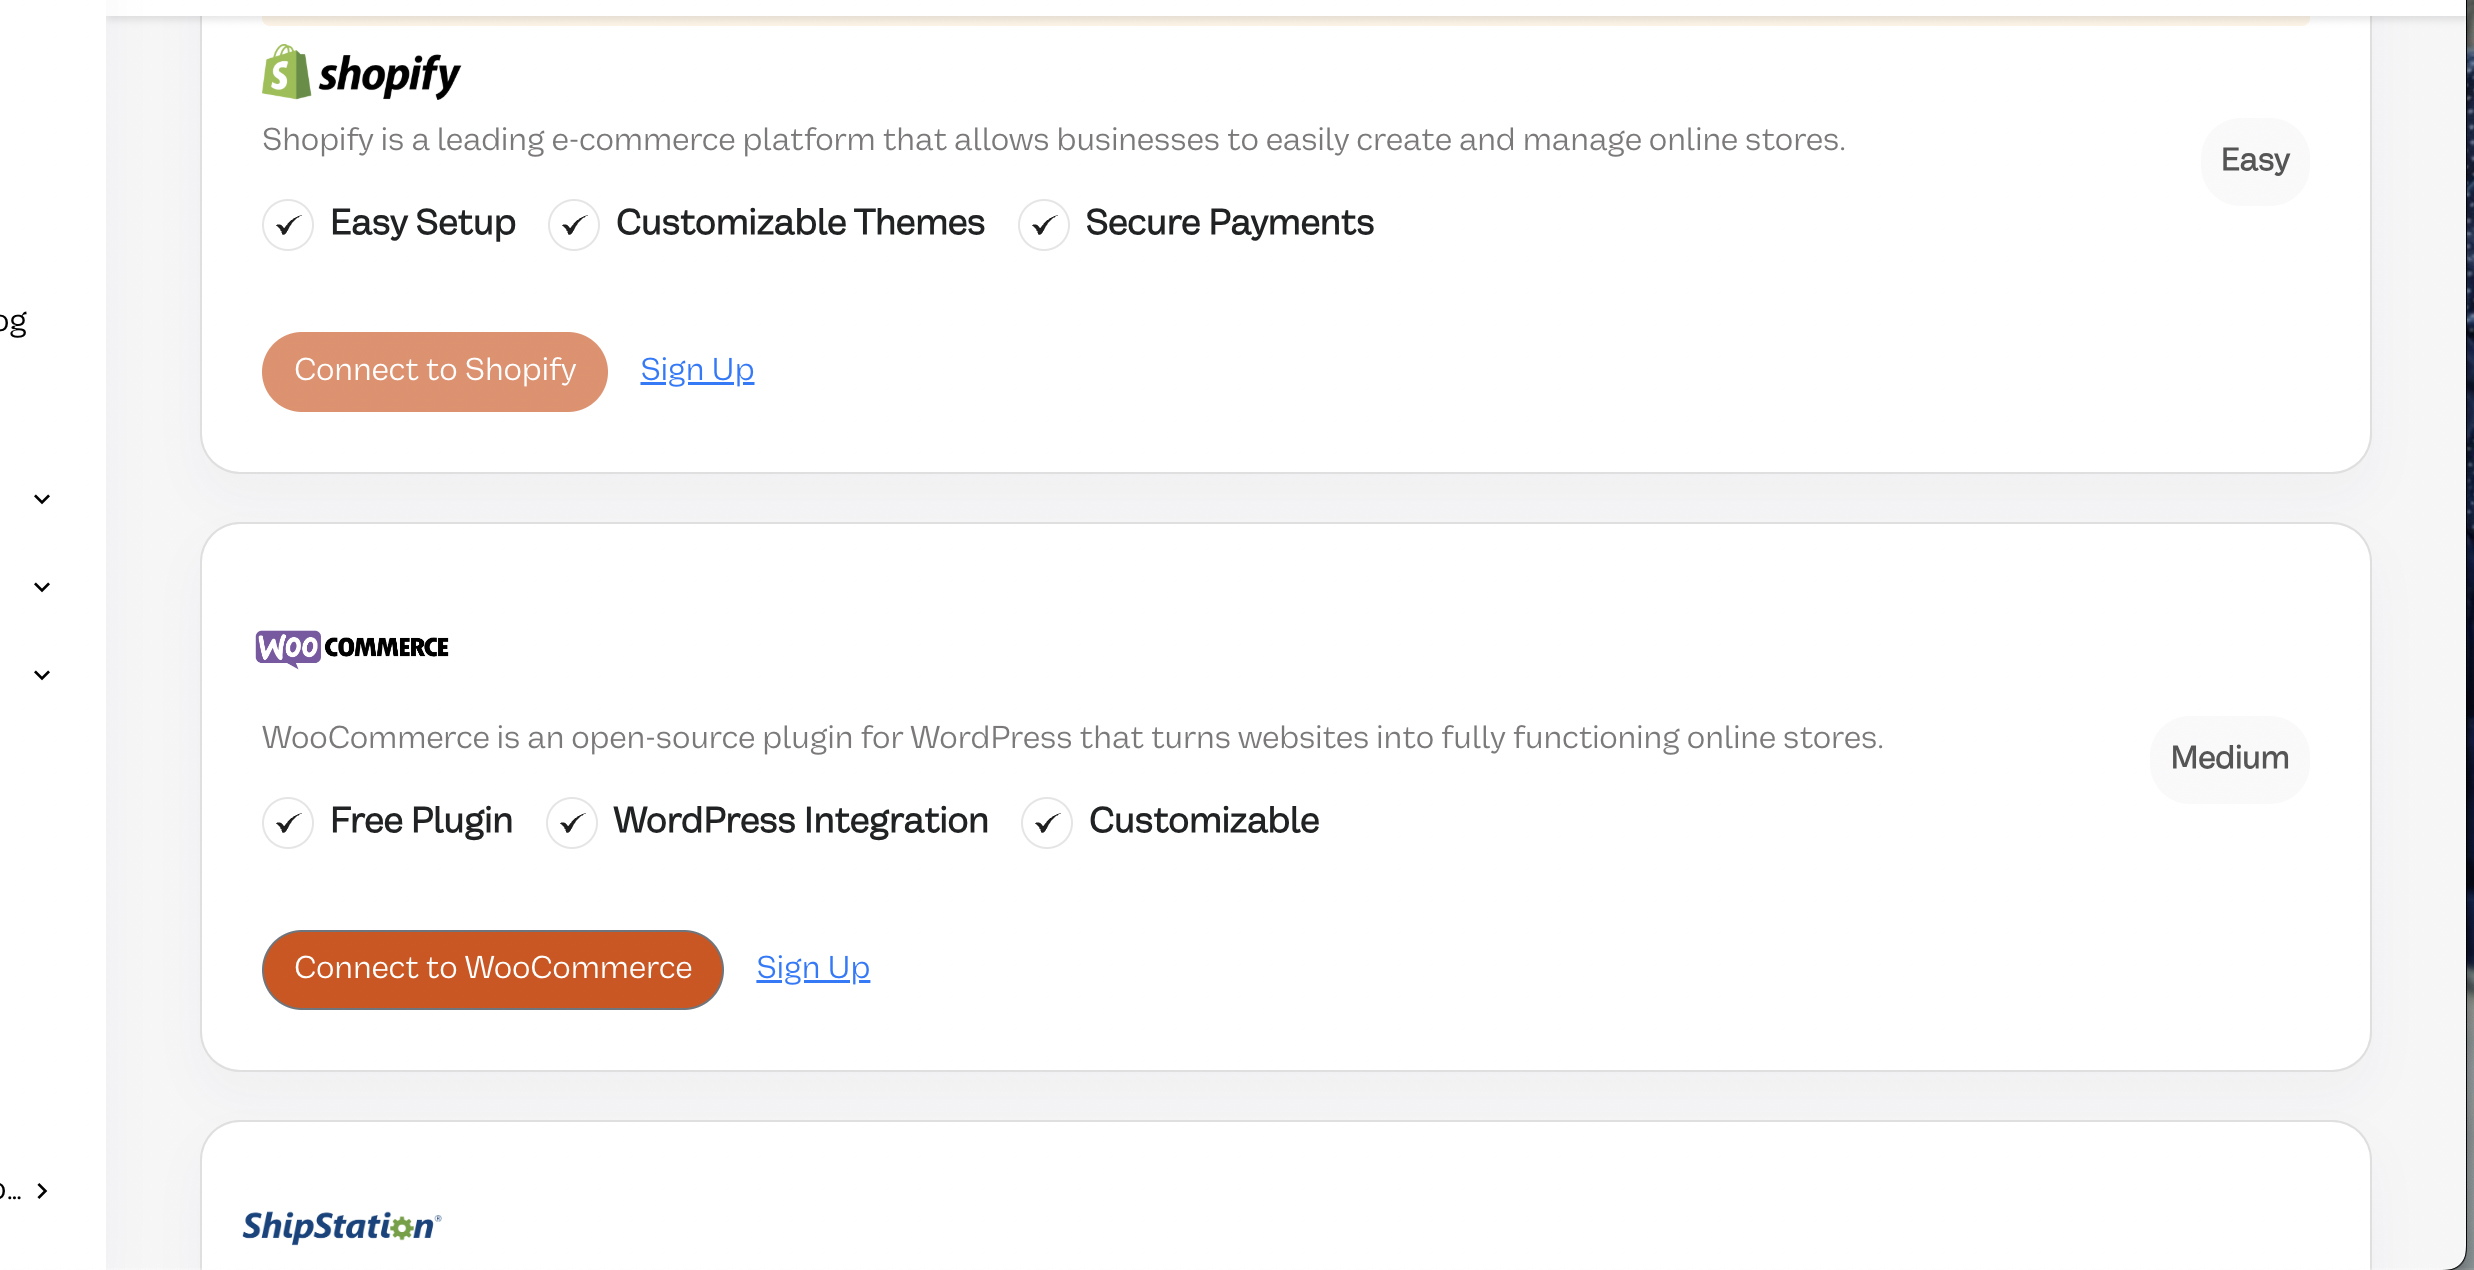This screenshot has height=1270, width=2474.
Task: Expand the middle down chevron in the sidebar
Action: 42,587
